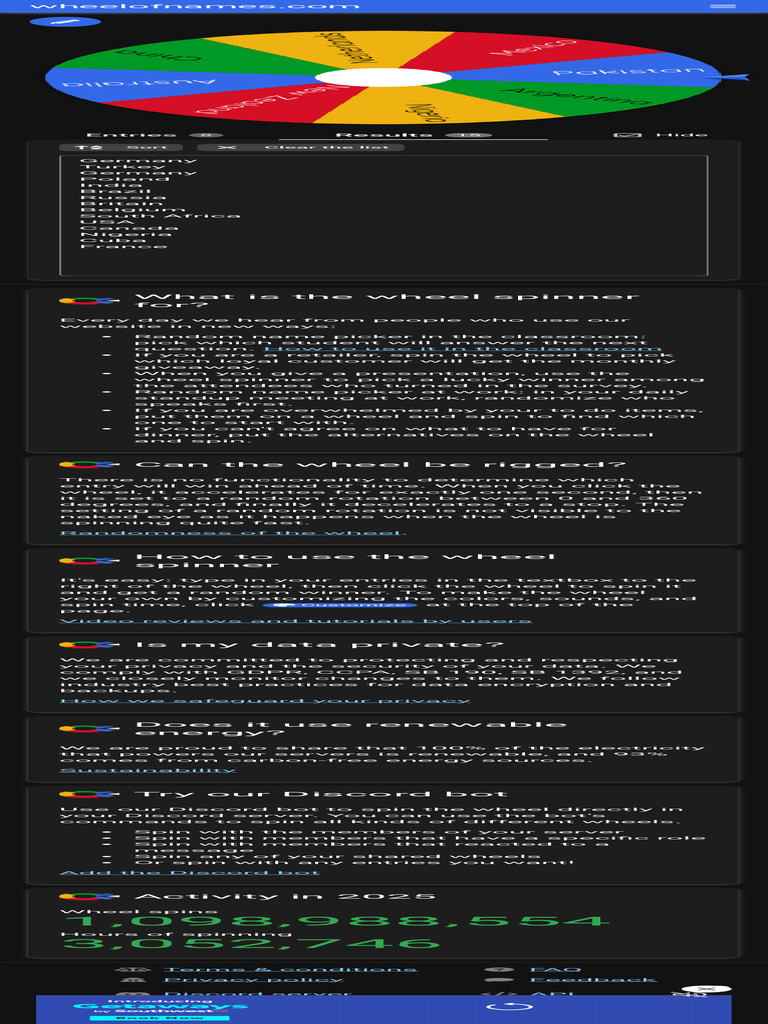Open the Sustainability link
This screenshot has height=1024, width=768.
pos(148,770)
